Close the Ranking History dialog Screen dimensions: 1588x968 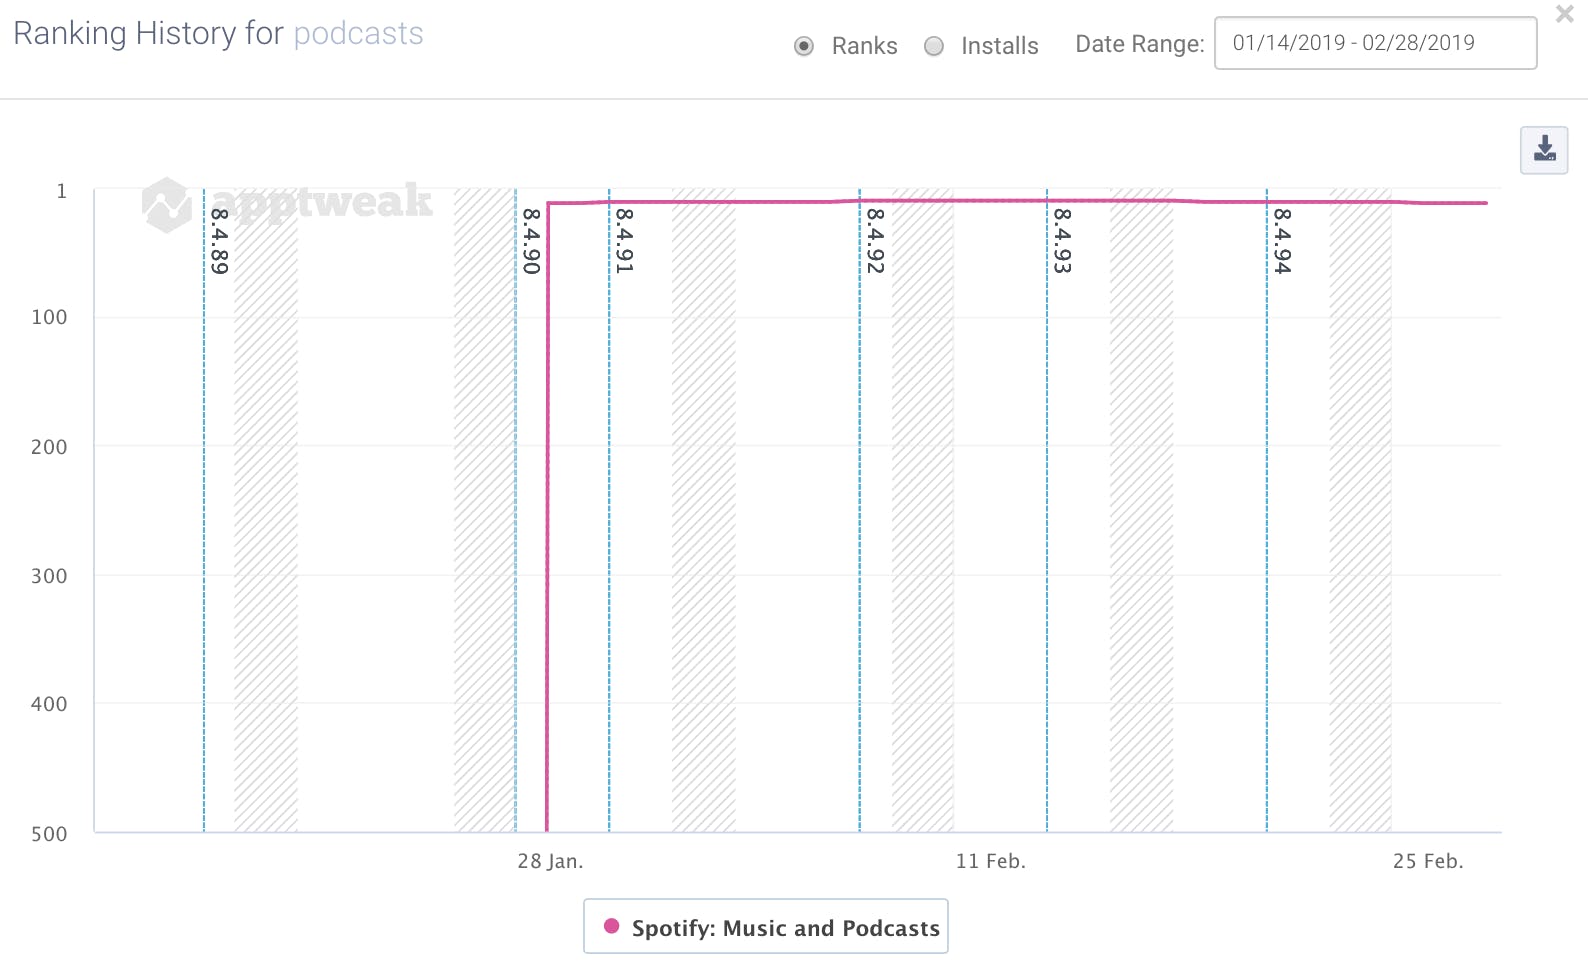1564,15
